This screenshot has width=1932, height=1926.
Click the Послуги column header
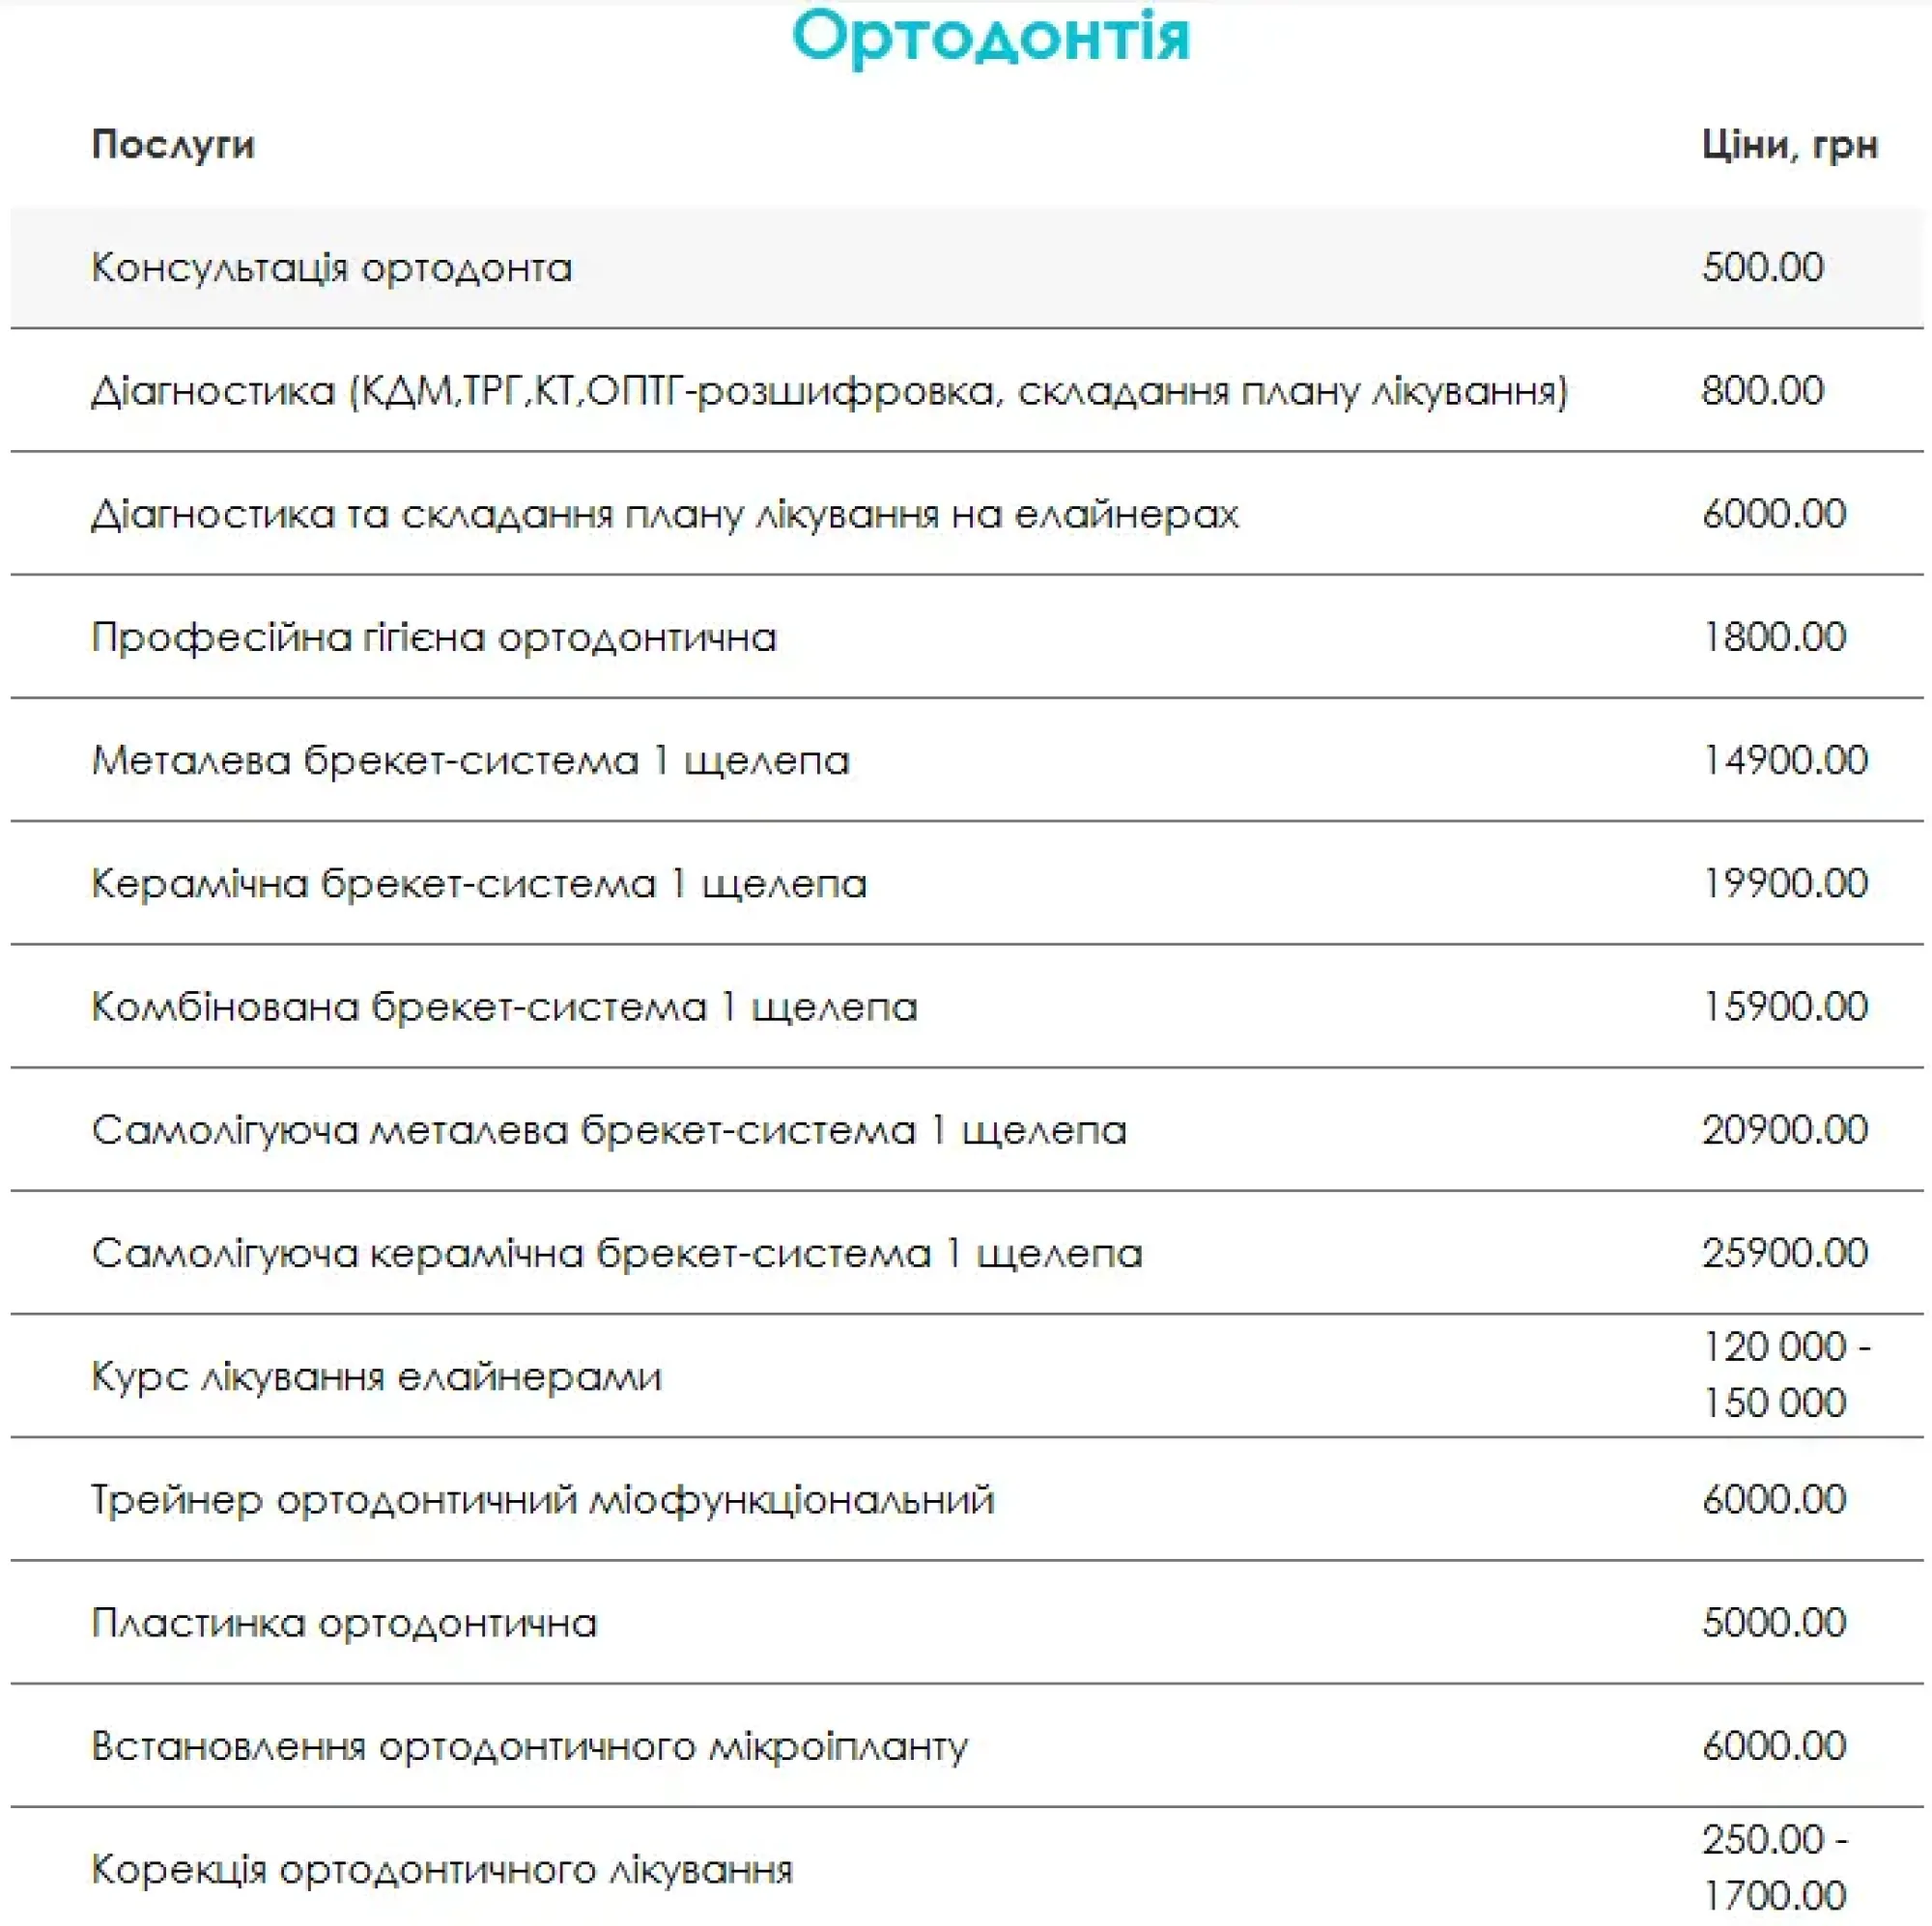(173, 145)
